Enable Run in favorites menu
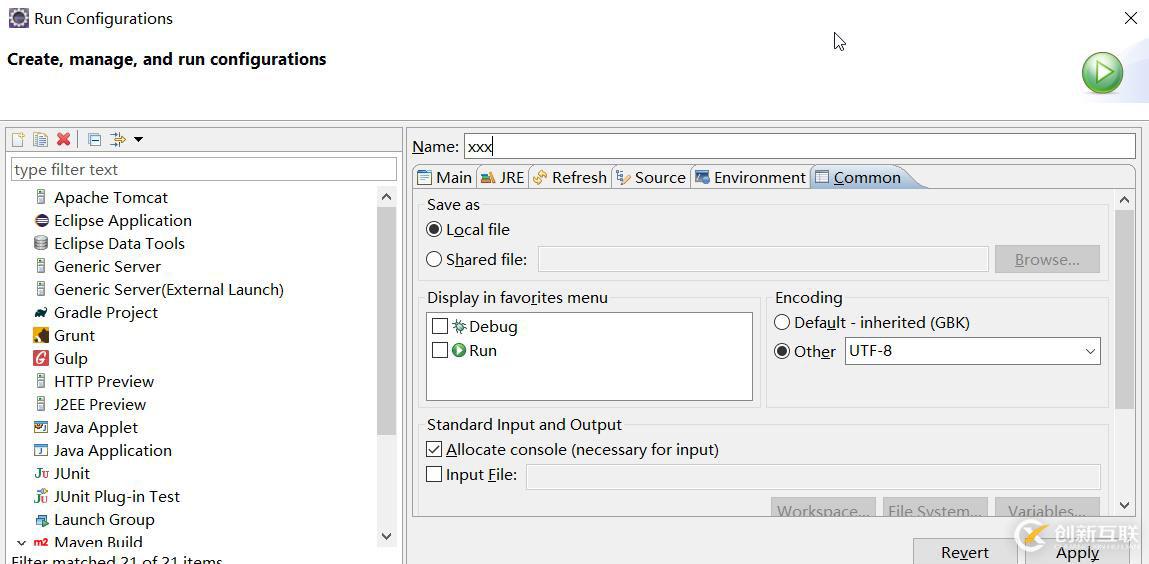The height and width of the screenshot is (564, 1149). (x=440, y=350)
